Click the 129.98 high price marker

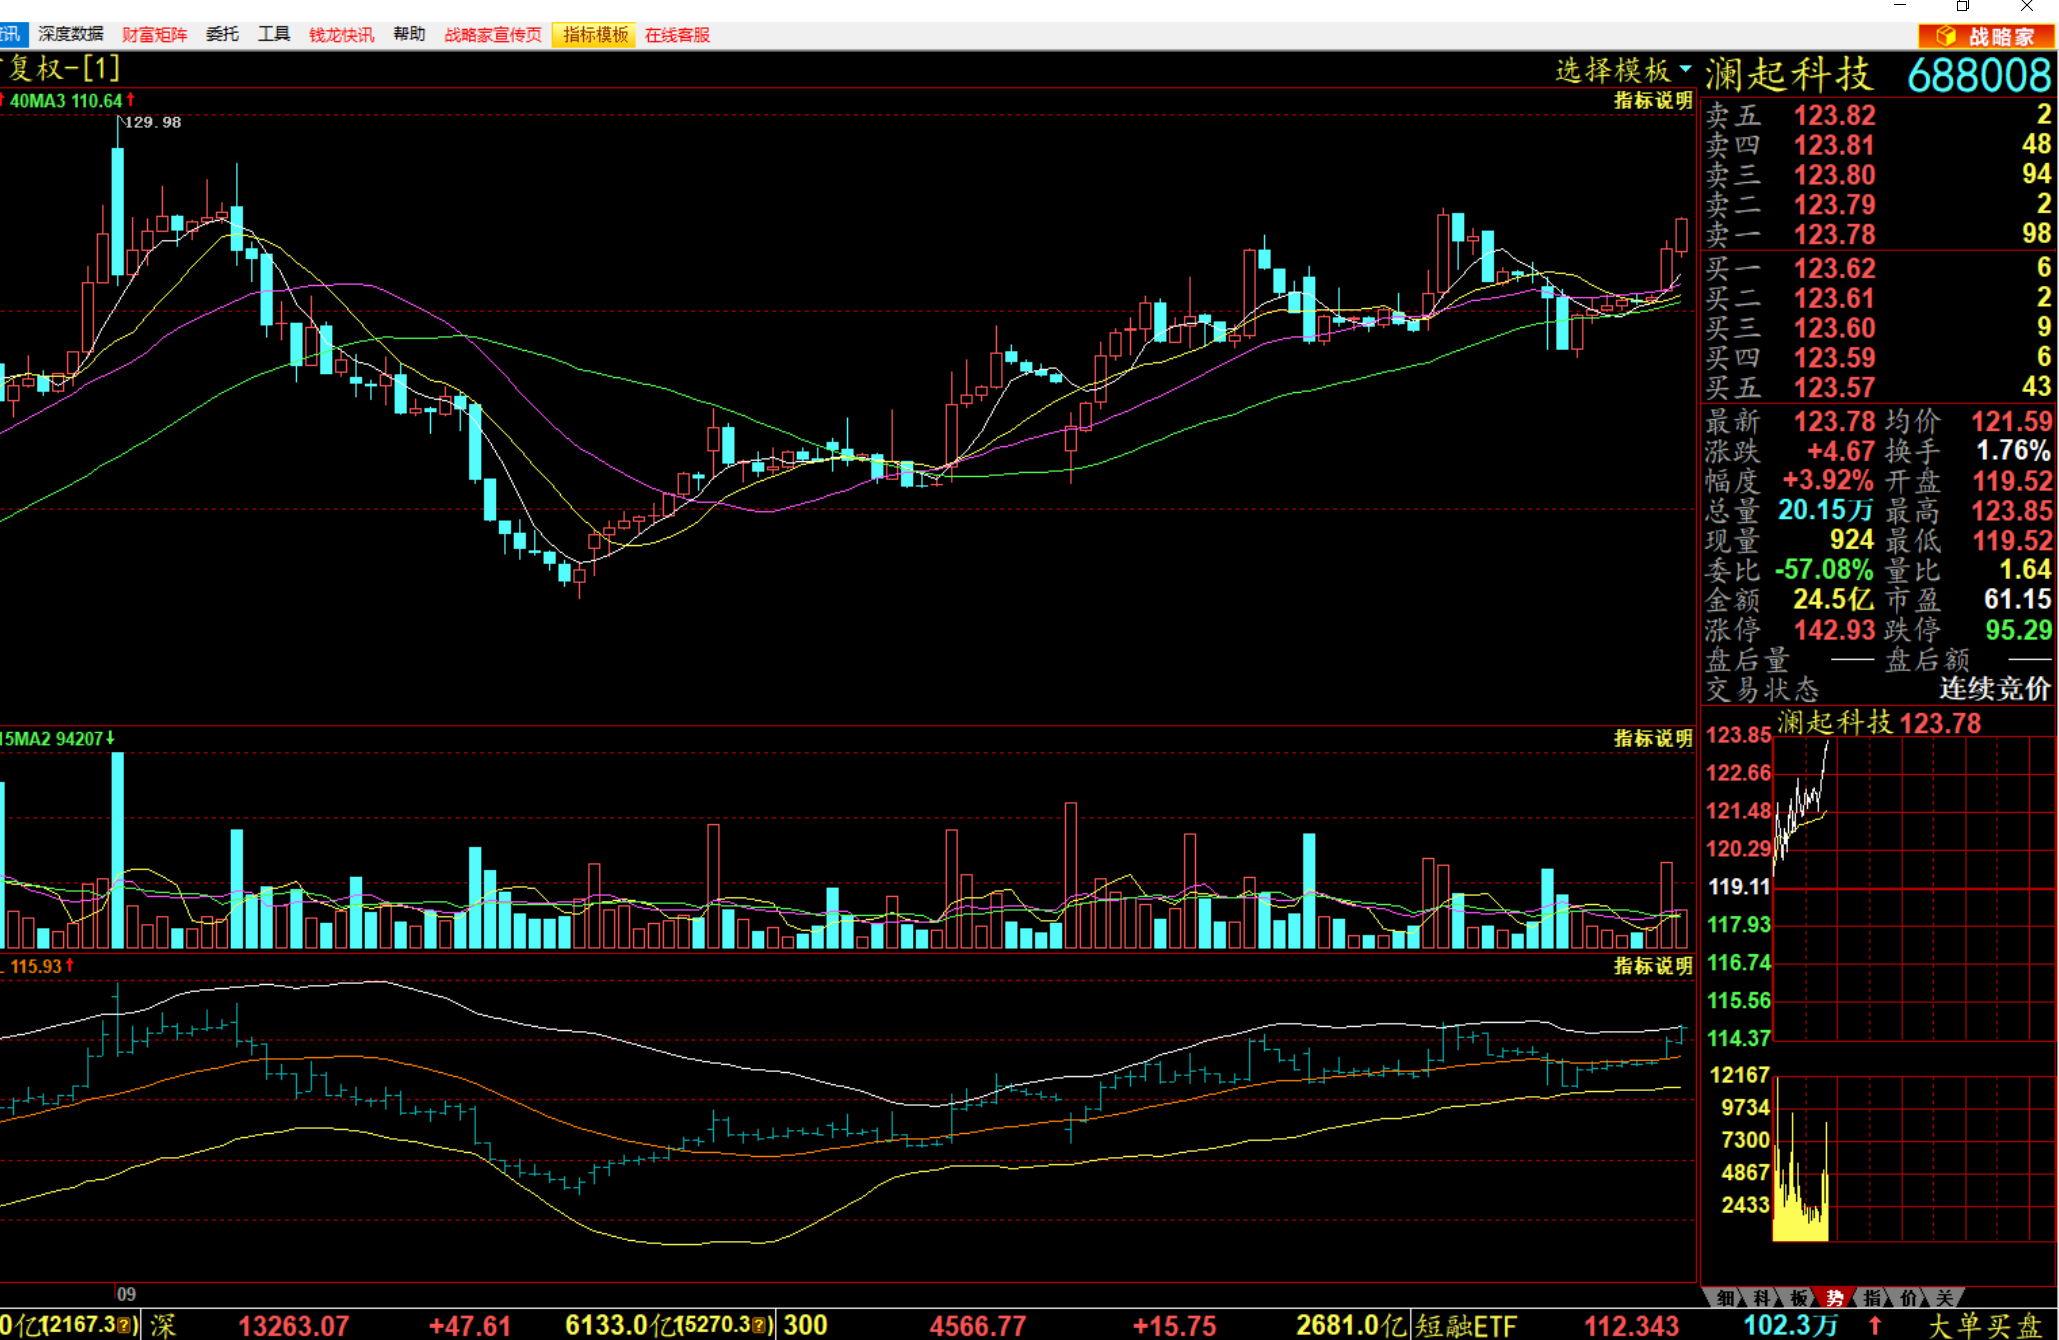(153, 122)
